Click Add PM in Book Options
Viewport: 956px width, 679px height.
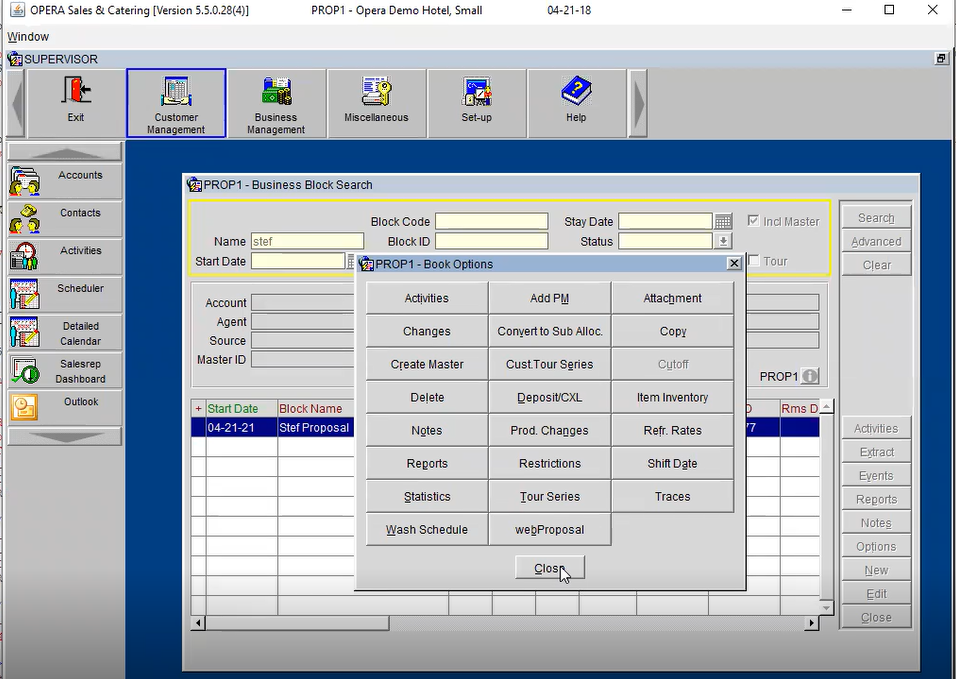tap(549, 298)
